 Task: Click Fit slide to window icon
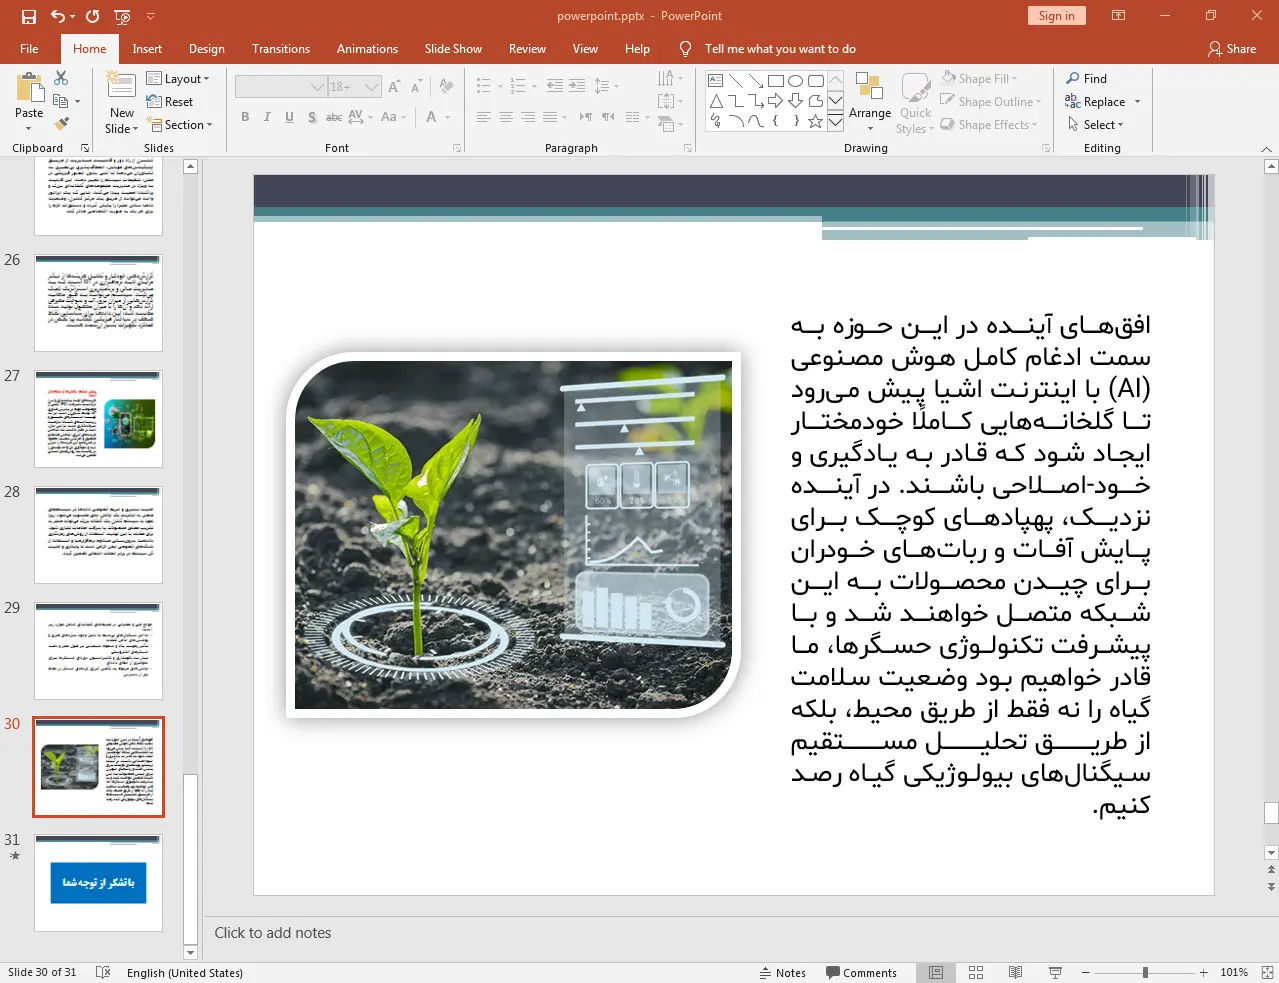1267,972
